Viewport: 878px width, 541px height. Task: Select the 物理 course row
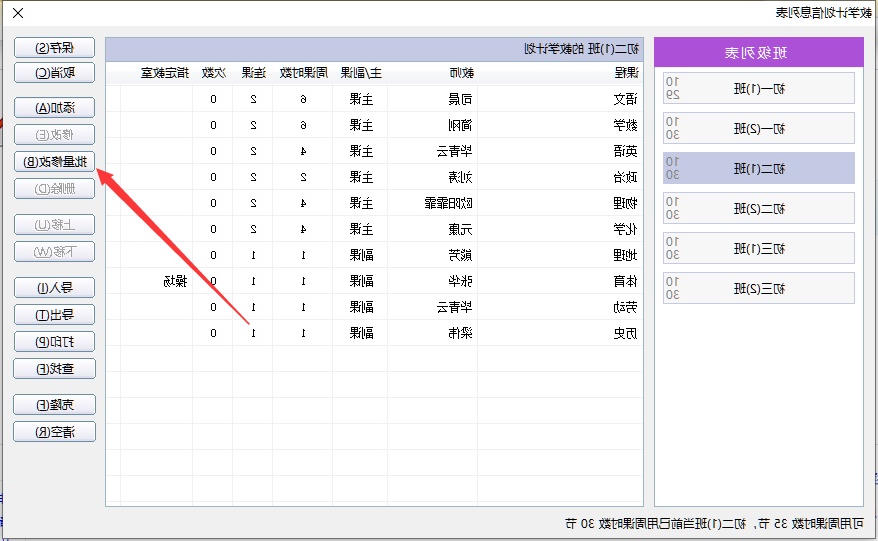374,203
